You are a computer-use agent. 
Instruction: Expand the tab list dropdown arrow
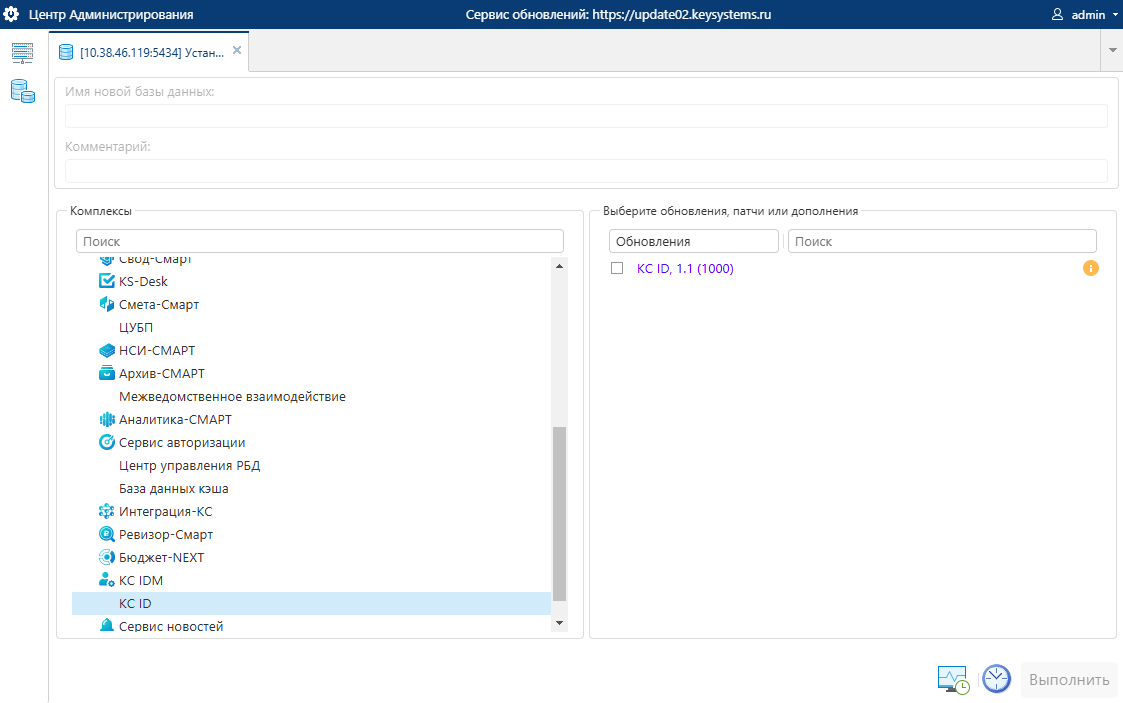(1112, 50)
